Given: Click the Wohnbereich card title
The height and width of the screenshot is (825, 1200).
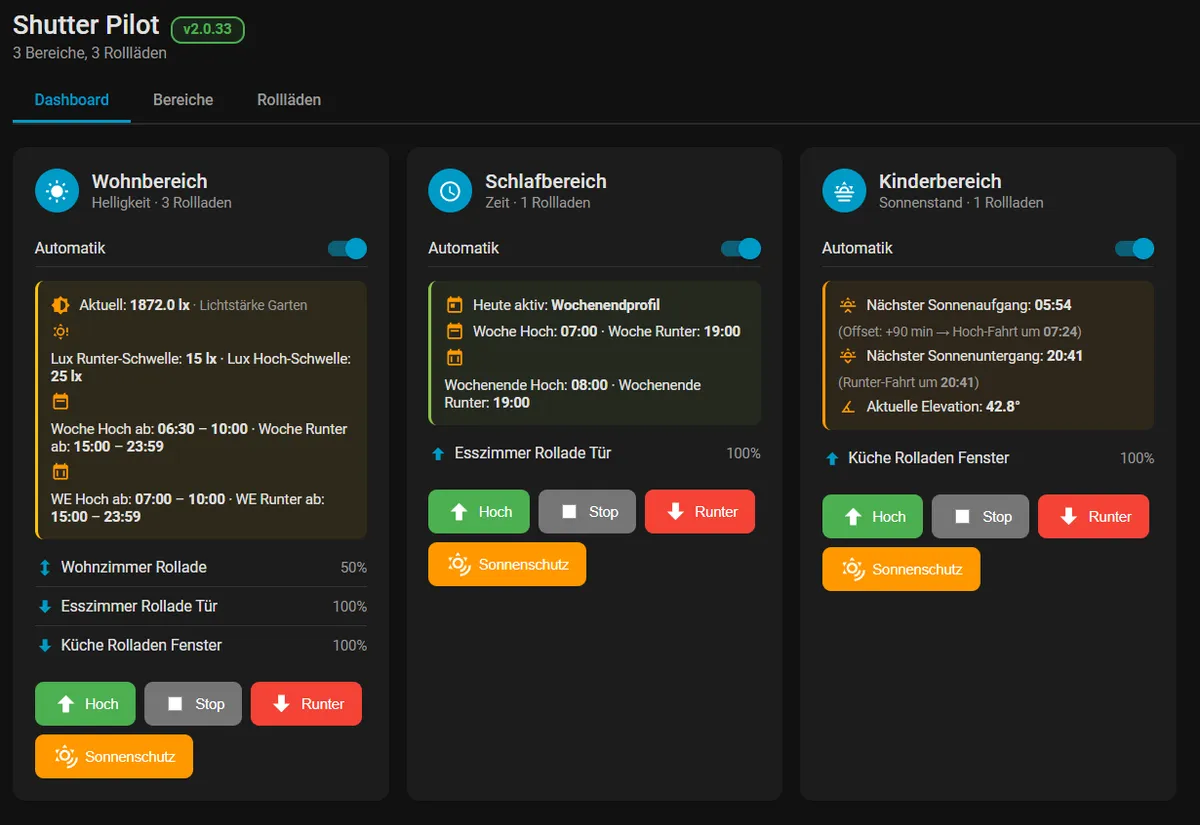Looking at the screenshot, I should click(x=150, y=181).
